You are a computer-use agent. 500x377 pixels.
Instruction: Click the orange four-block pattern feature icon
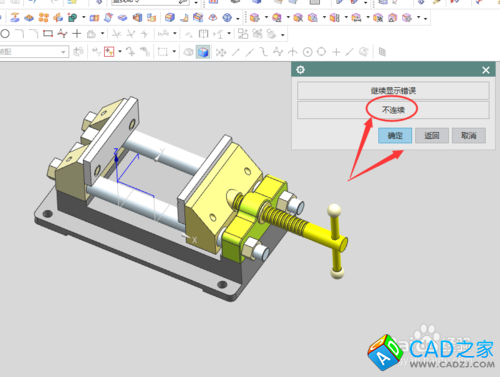point(44,17)
